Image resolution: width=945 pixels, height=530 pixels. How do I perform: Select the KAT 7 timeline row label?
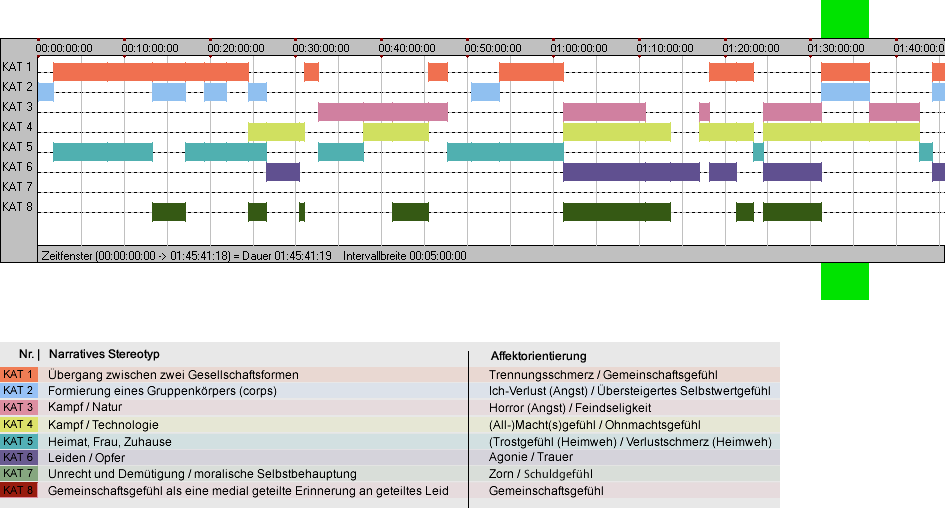[17, 187]
